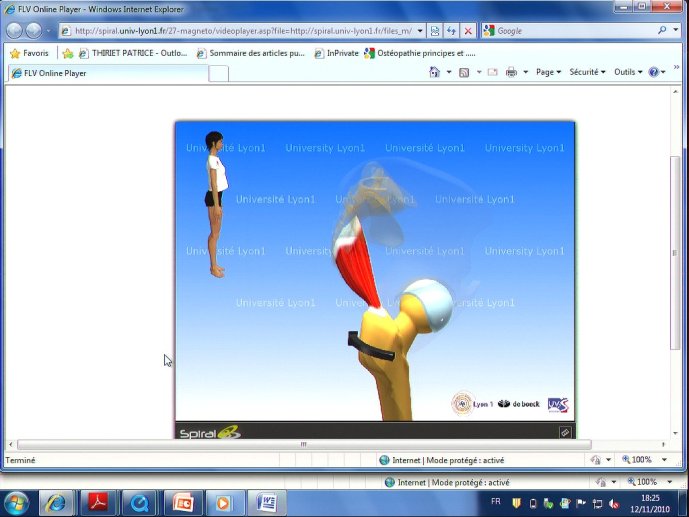This screenshot has height=517, width=689.
Task: Click the vertical scrollbar up arrow
Action: pyautogui.click(x=675, y=92)
